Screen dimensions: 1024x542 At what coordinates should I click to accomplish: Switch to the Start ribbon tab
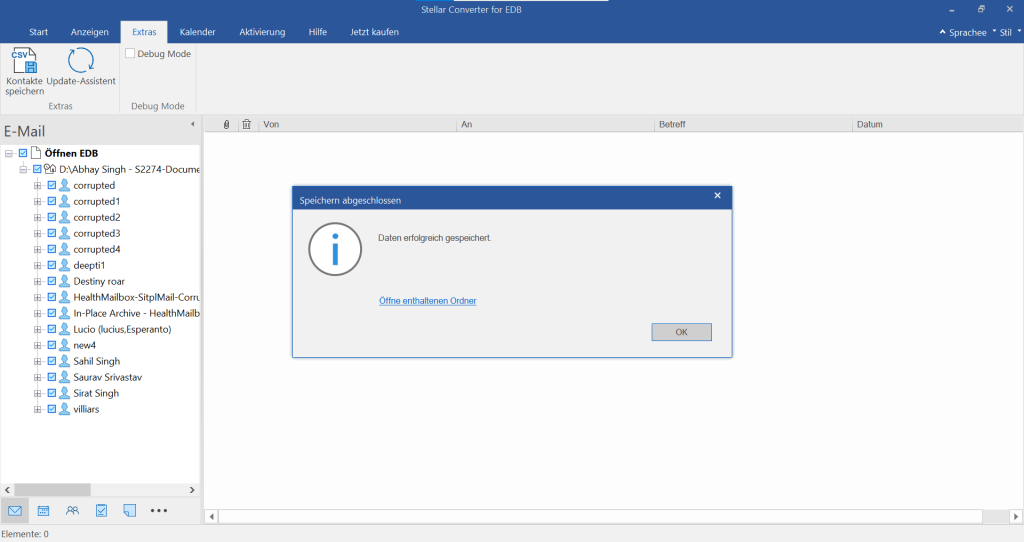coord(39,32)
